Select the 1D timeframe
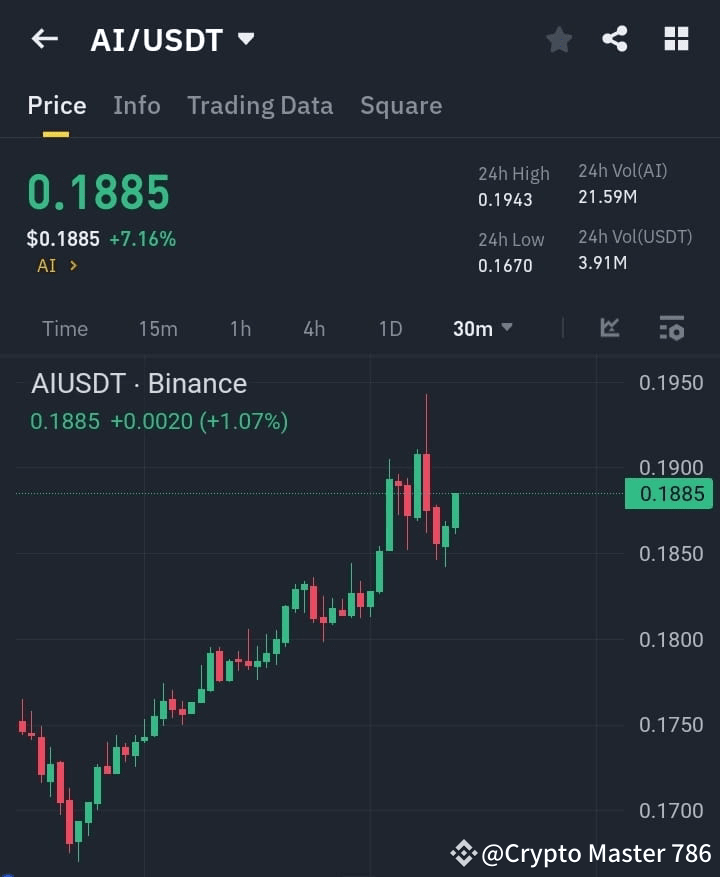 tap(390, 328)
